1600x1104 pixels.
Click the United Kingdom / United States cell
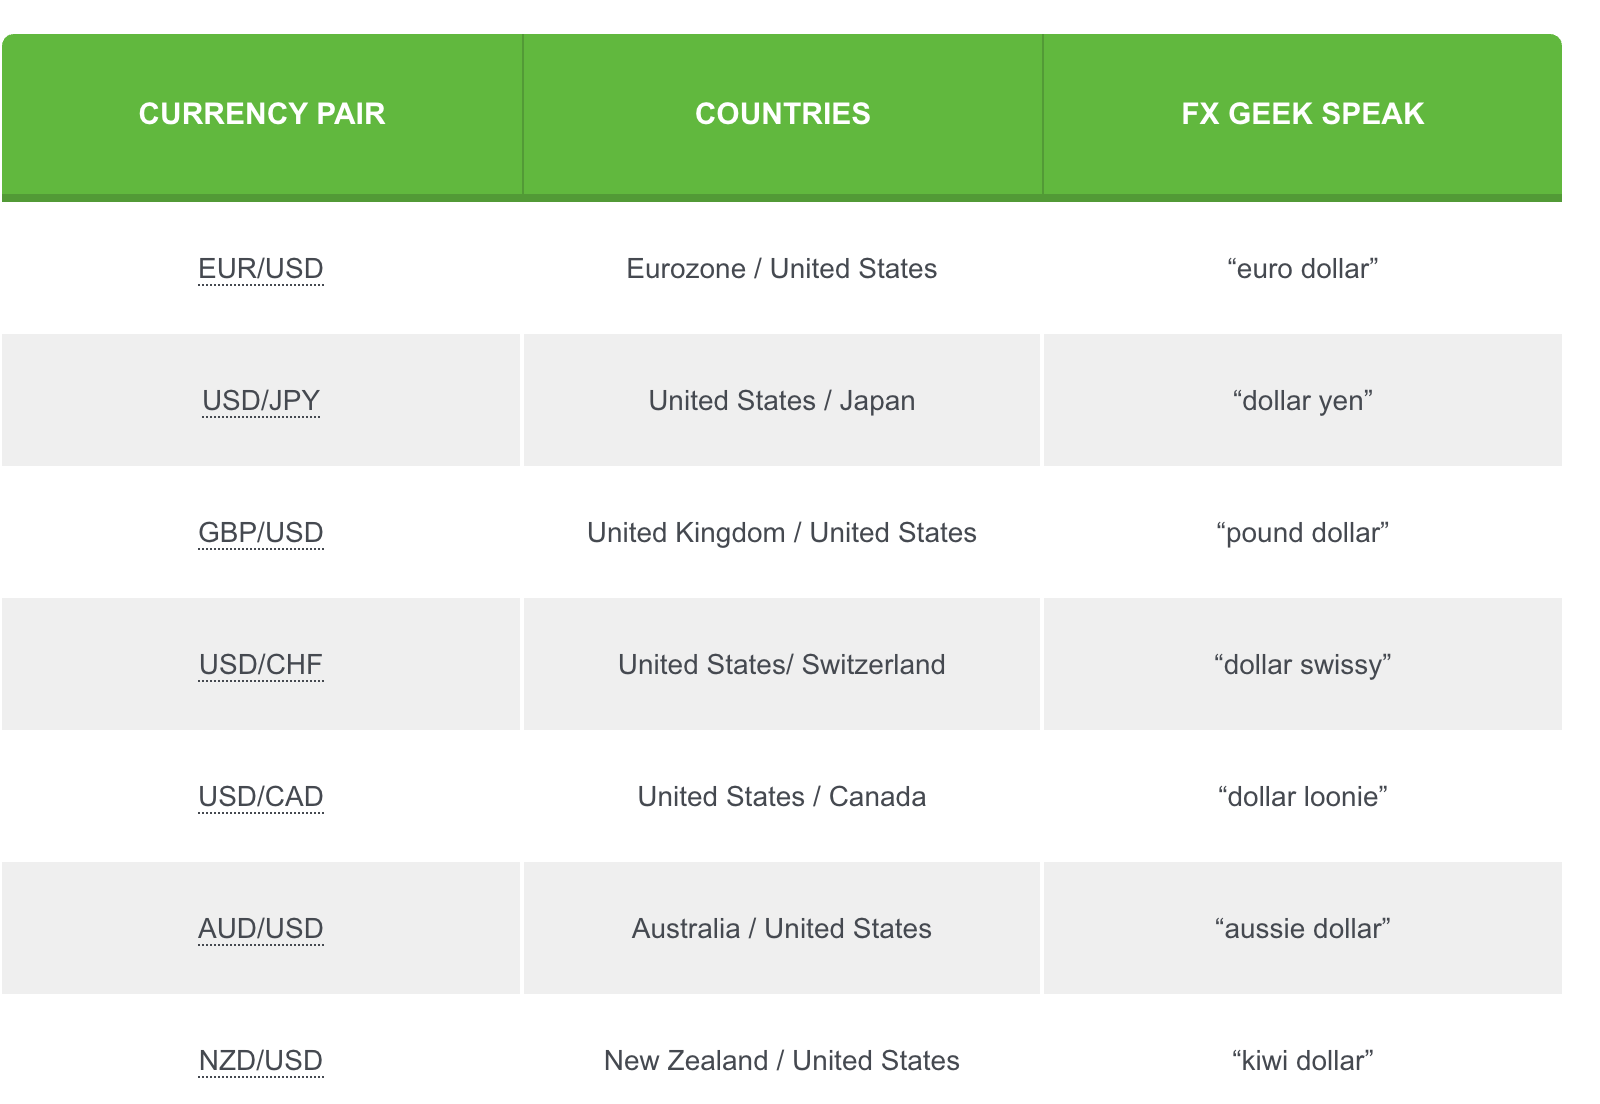point(782,533)
